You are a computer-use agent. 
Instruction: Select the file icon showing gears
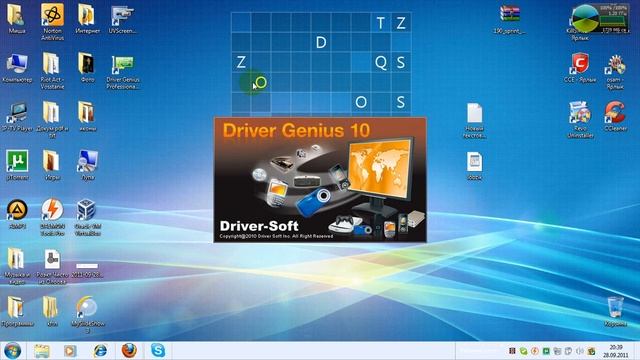coord(52,266)
